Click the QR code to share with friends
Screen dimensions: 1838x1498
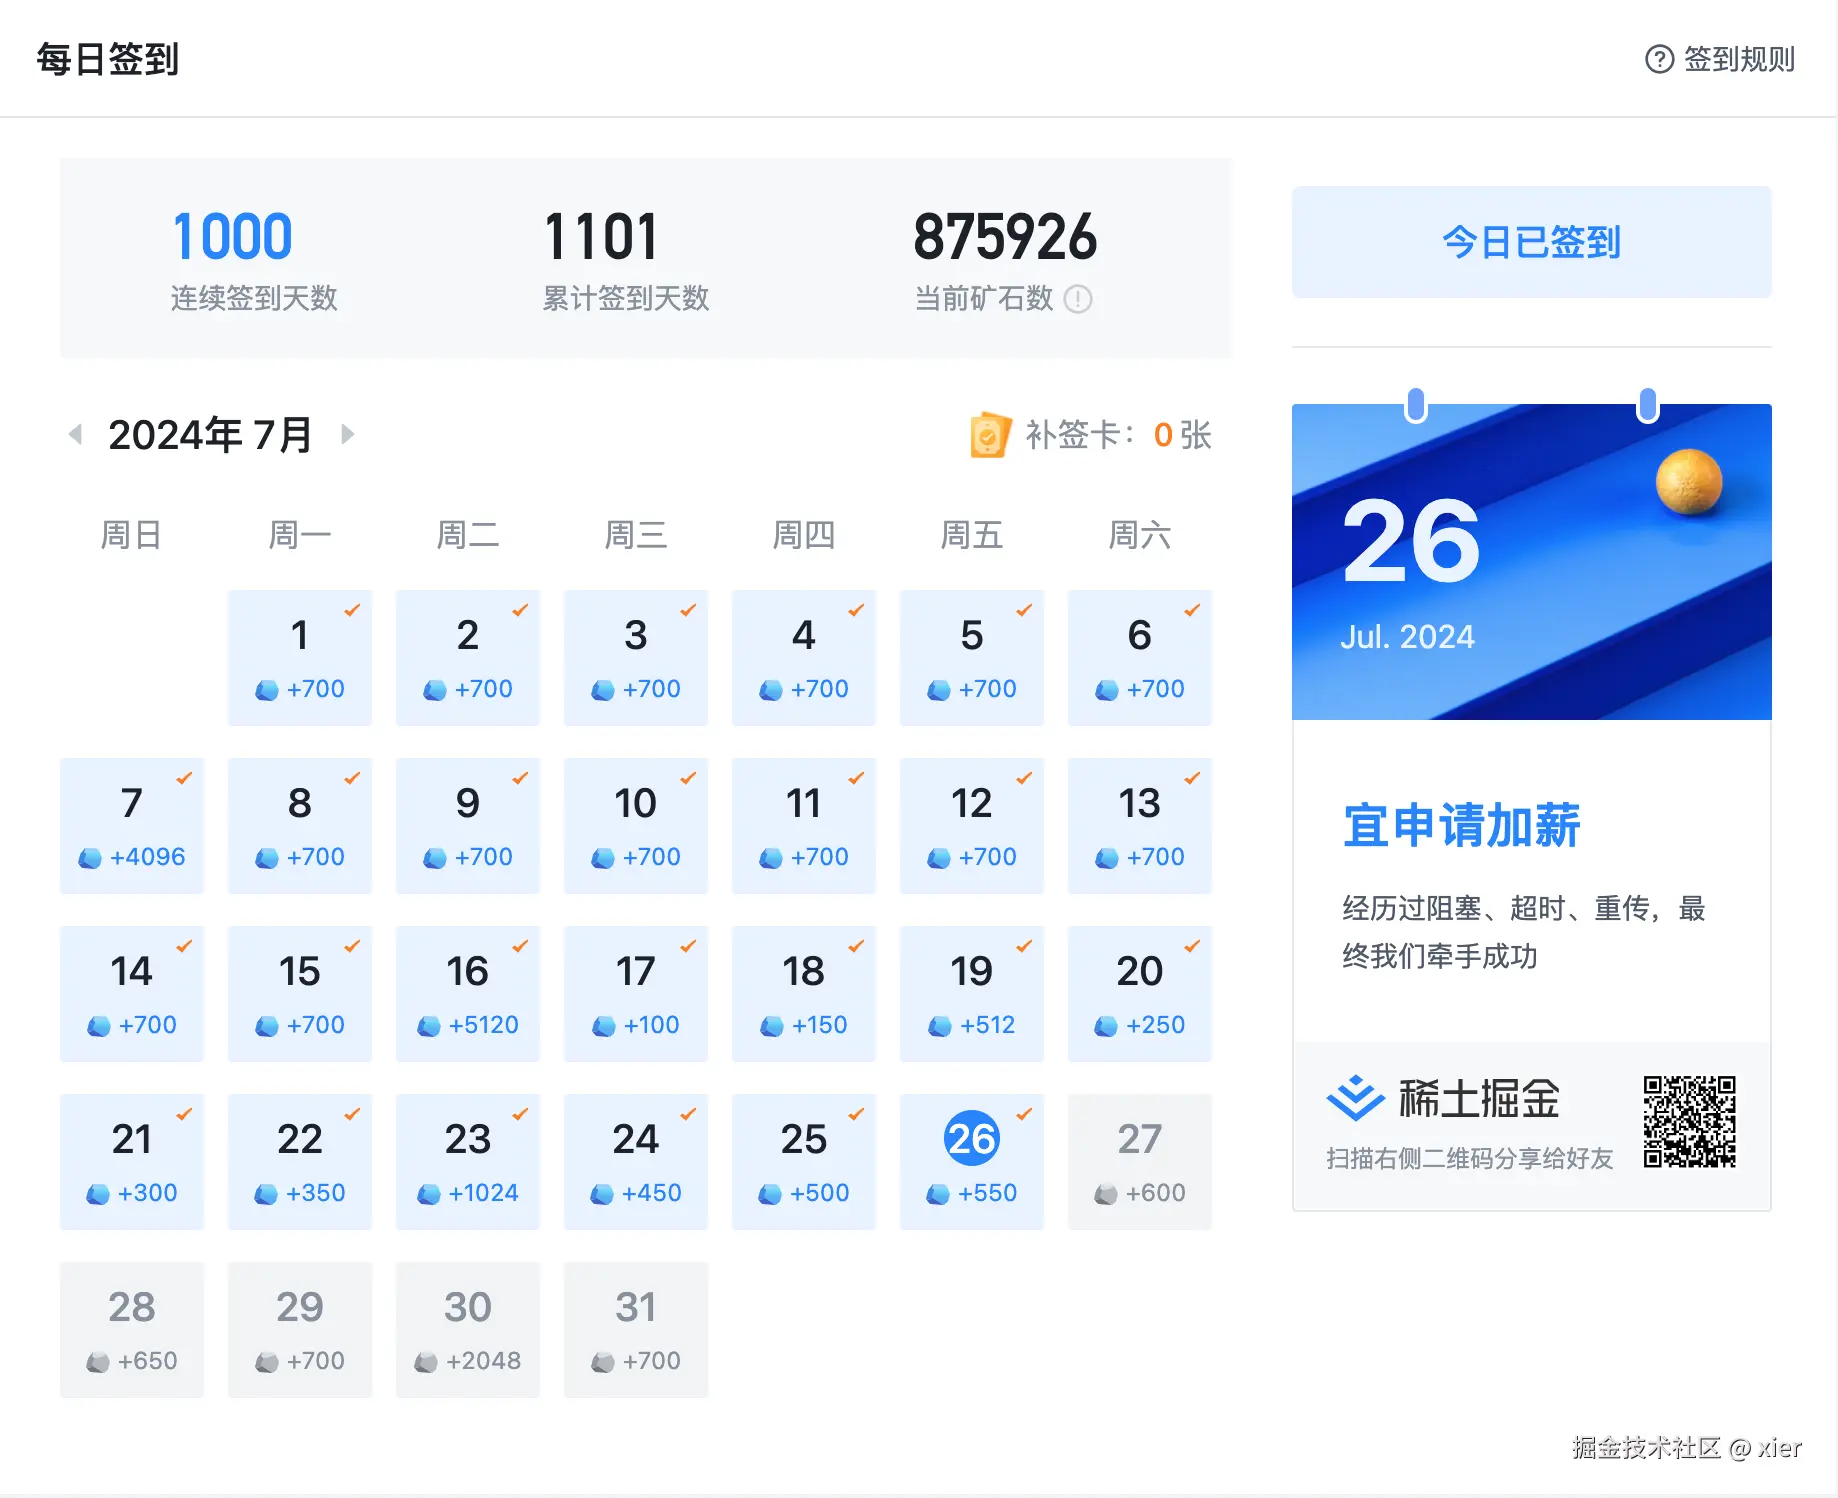[1690, 1121]
